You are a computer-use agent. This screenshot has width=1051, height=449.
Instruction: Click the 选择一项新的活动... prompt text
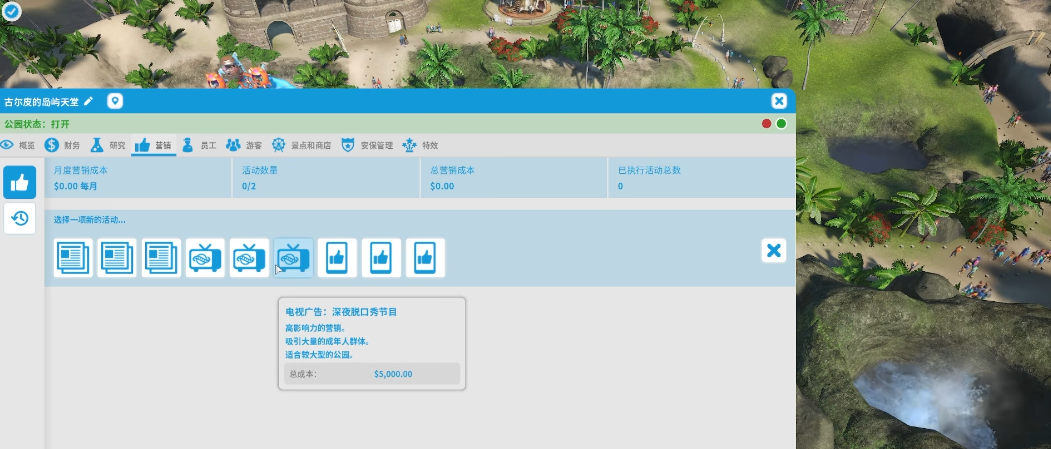[x=90, y=220]
